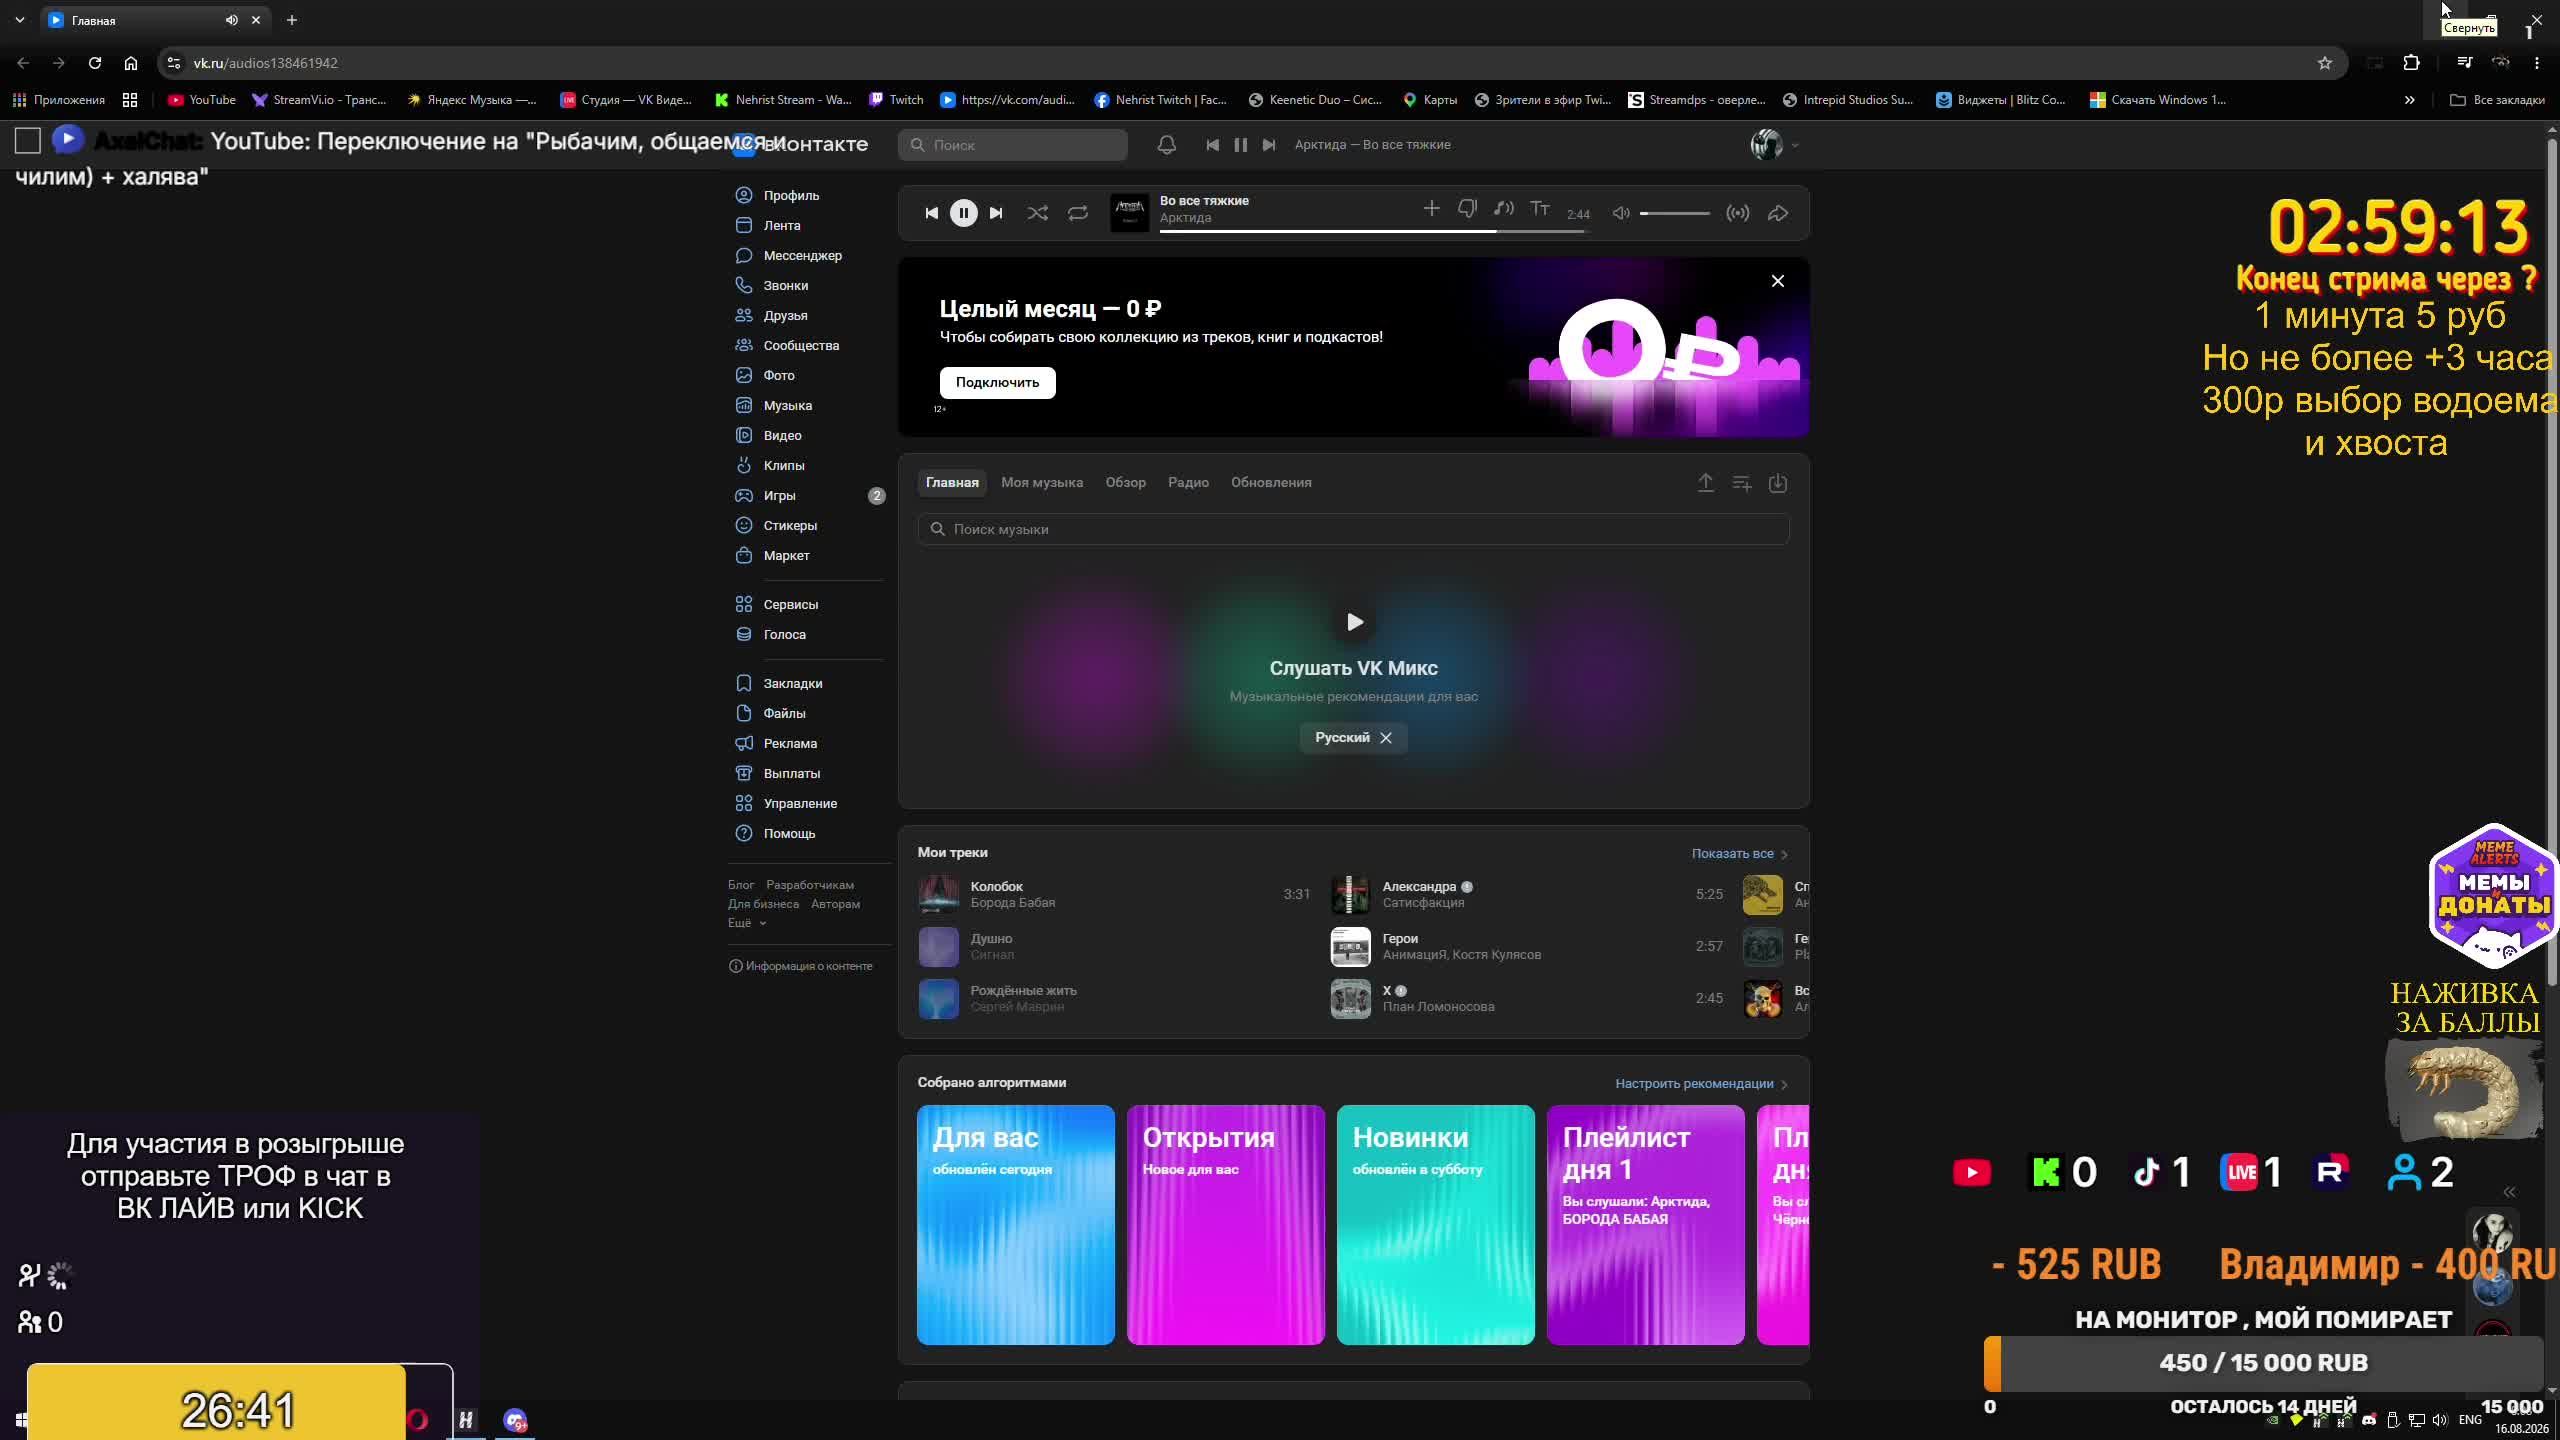Image resolution: width=2560 pixels, height=1440 pixels.
Task: Click icon right of add-playlist icon
Action: tap(1778, 483)
